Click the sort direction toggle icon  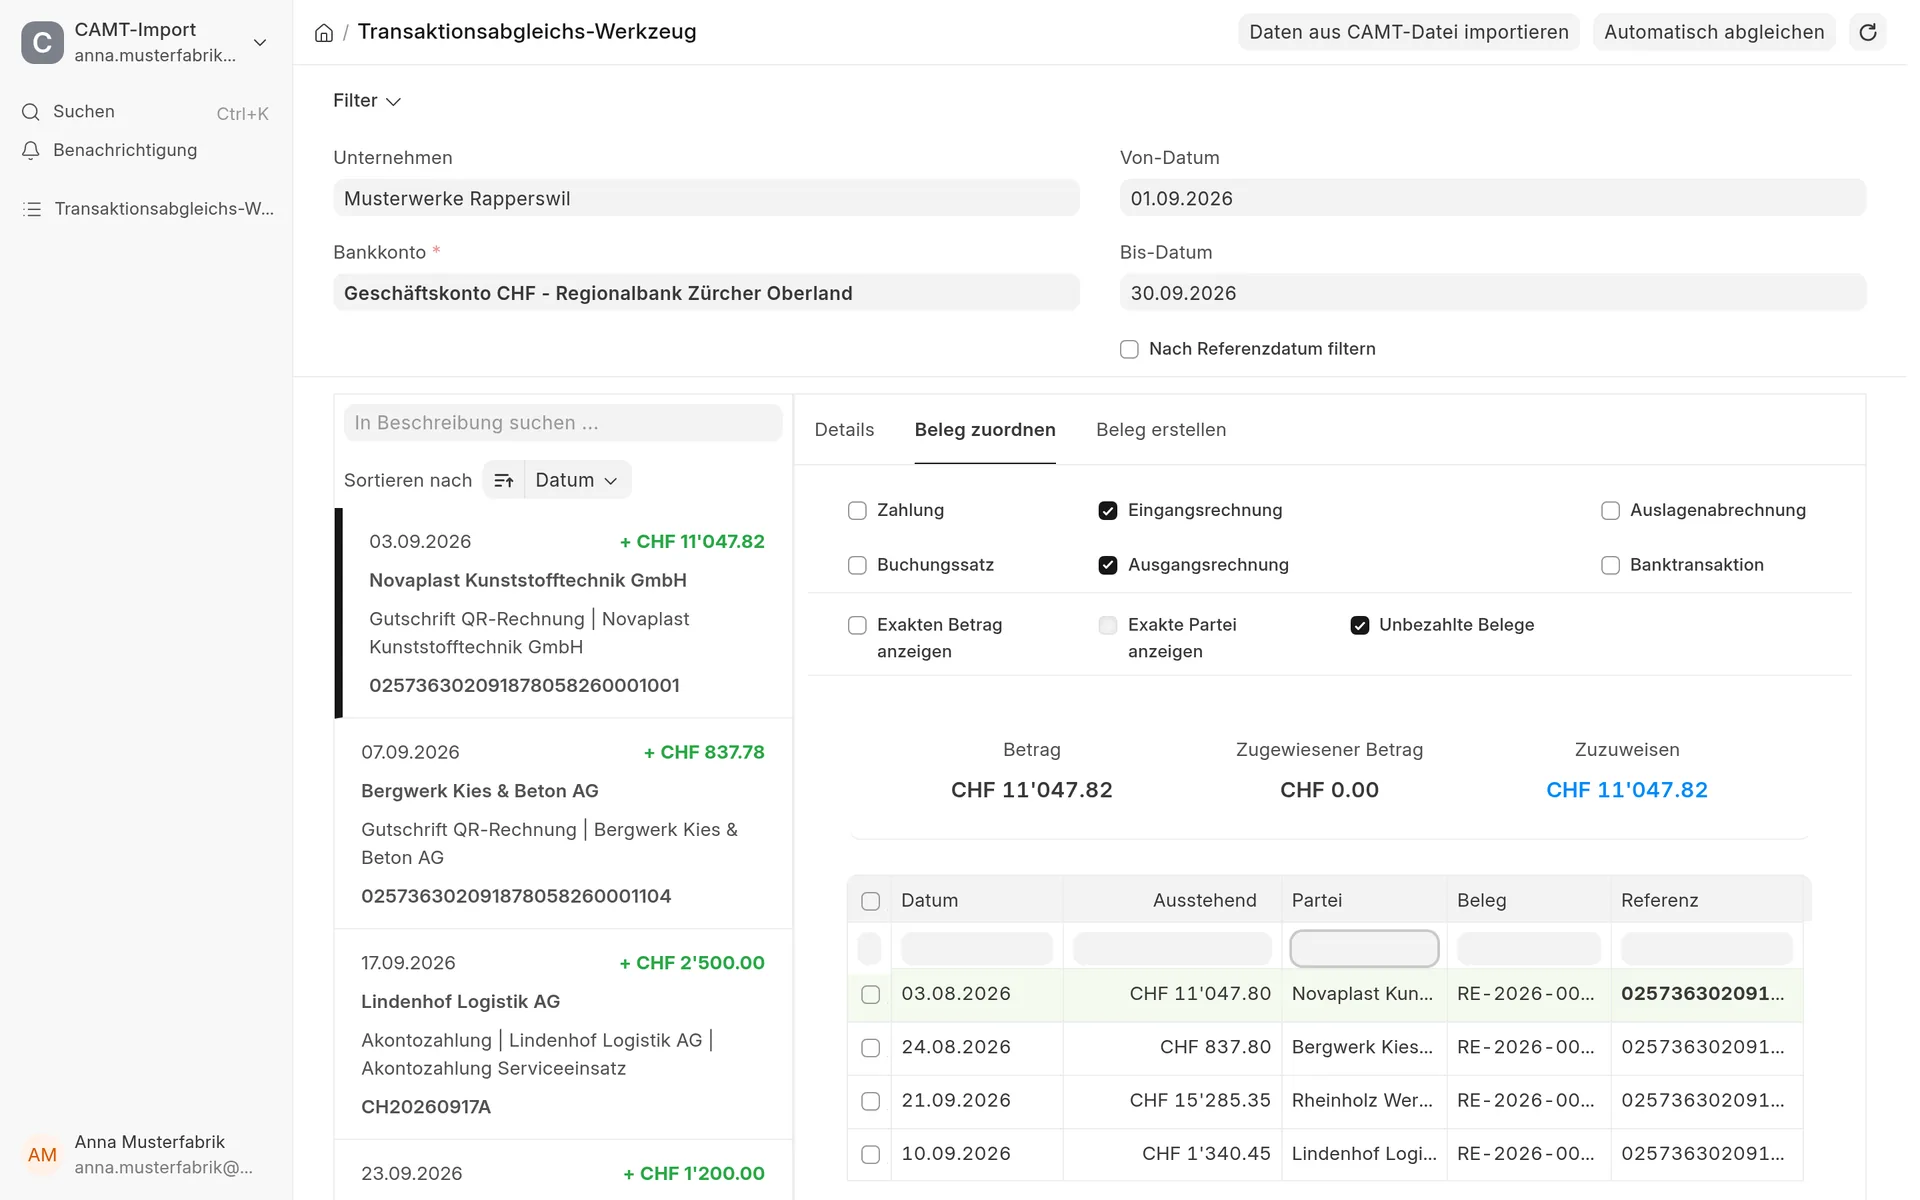tap(504, 480)
